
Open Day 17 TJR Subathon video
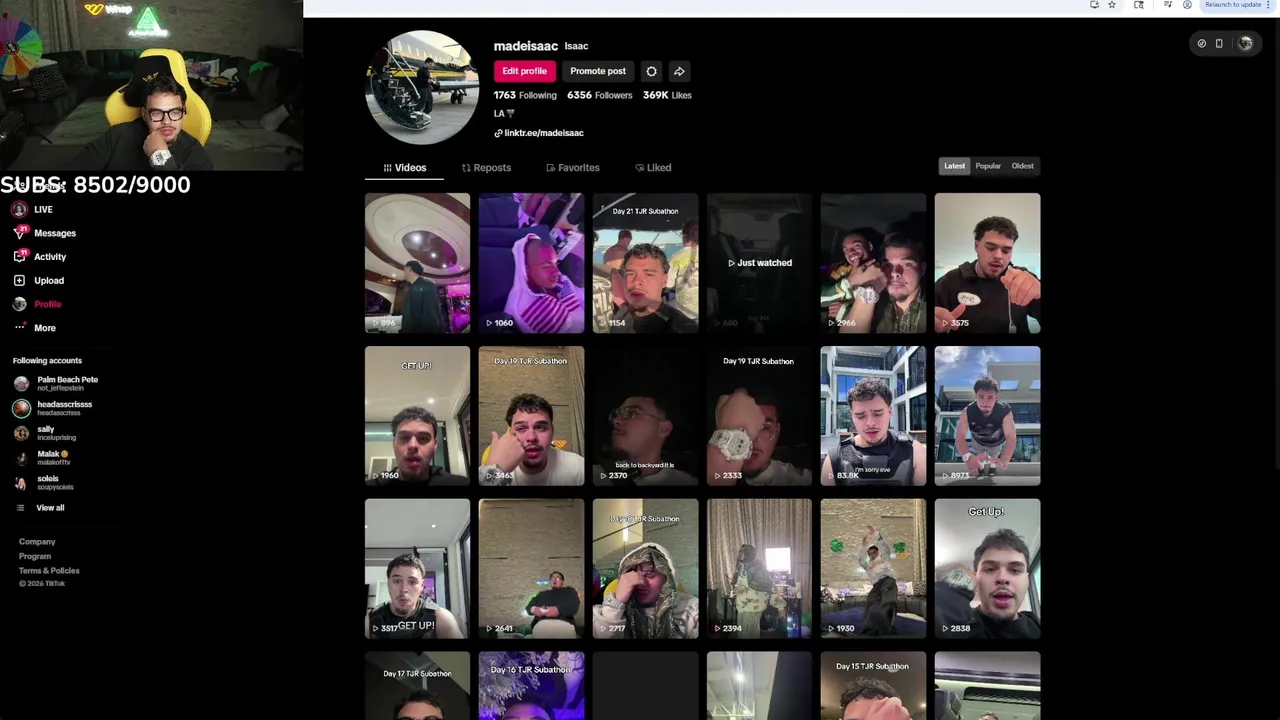(x=417, y=686)
